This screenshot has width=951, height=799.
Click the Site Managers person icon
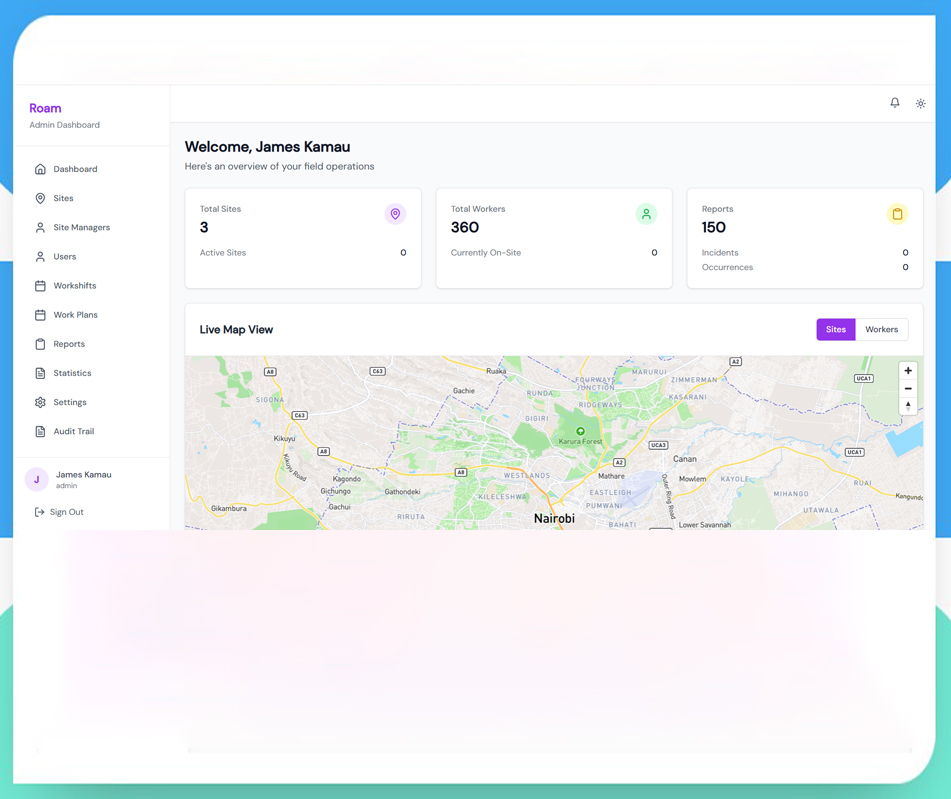pos(40,227)
